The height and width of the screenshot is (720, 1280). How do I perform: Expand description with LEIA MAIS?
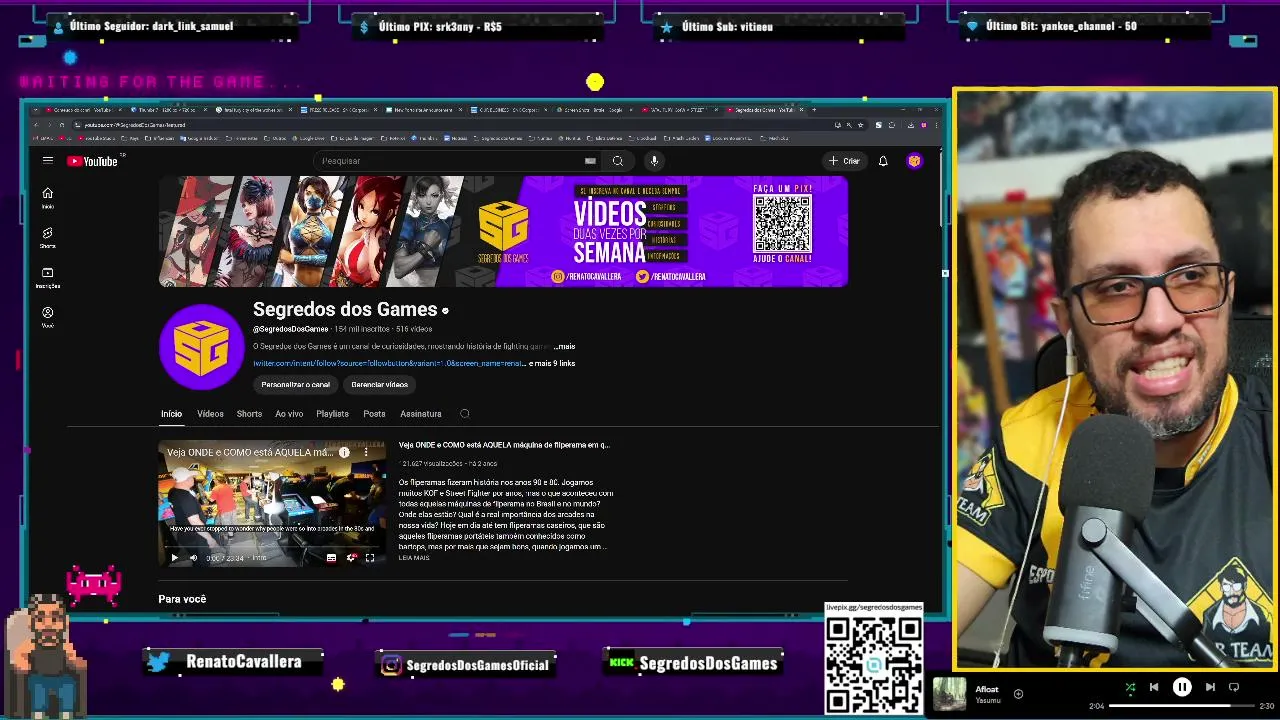pos(414,558)
